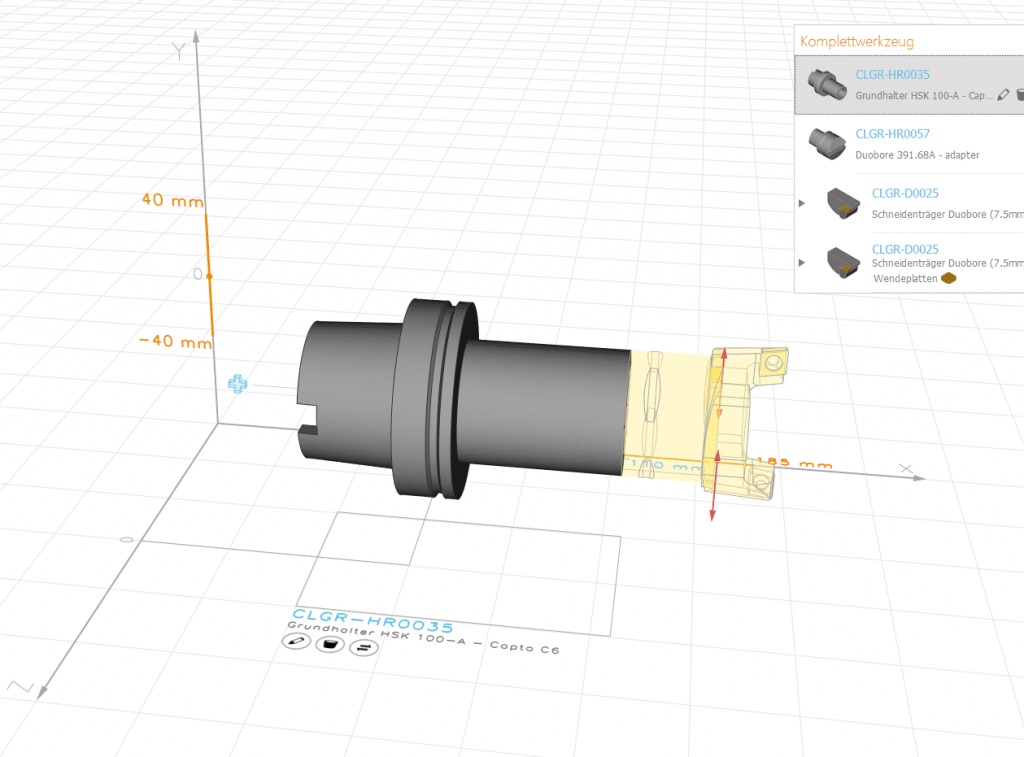Click the "Duobore 391.68A - adapter" description
Image resolution: width=1024 pixels, height=757 pixels.
pyautogui.click(x=917, y=155)
